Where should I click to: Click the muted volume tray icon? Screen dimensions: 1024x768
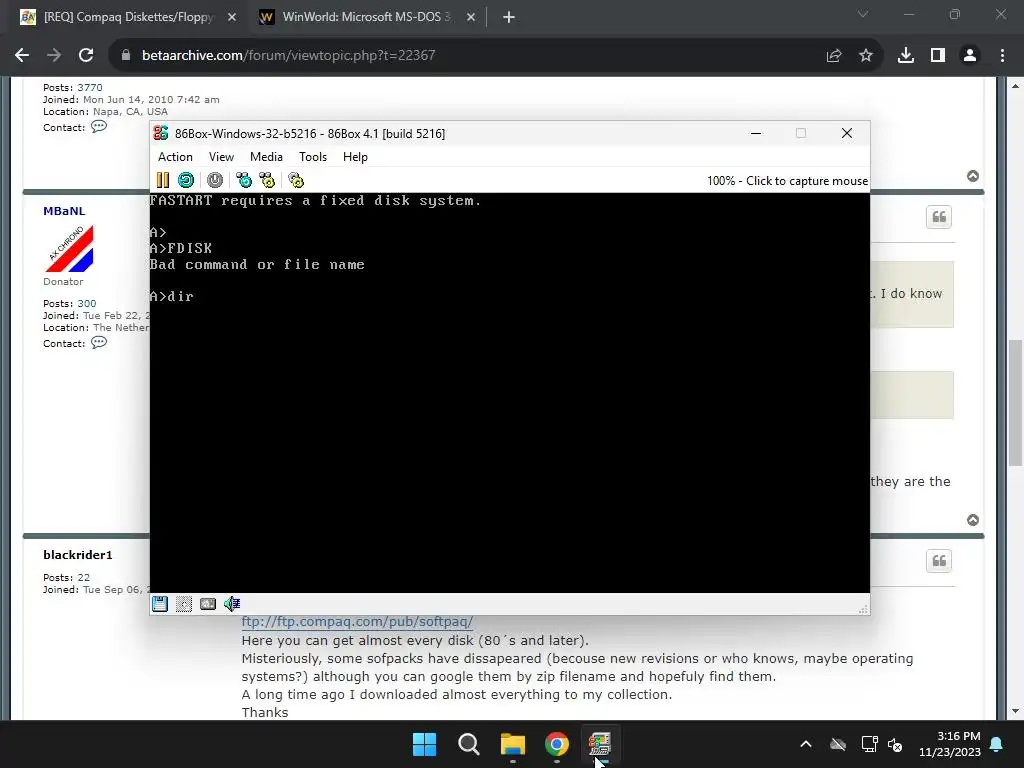[895, 744]
